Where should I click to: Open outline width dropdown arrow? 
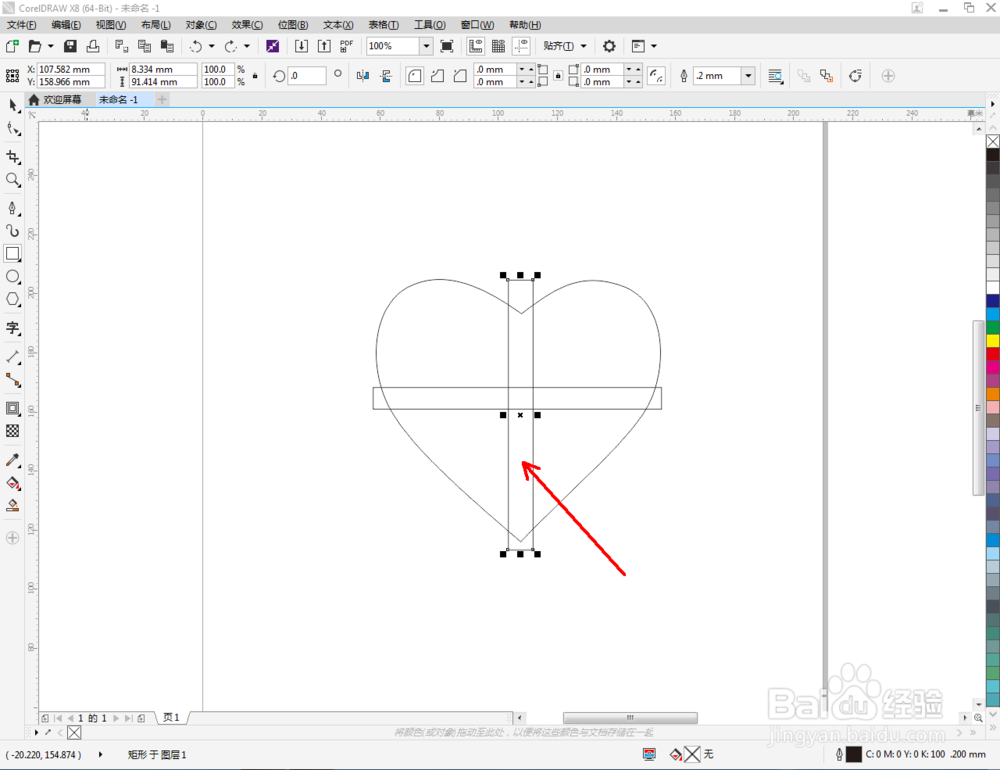(749, 76)
